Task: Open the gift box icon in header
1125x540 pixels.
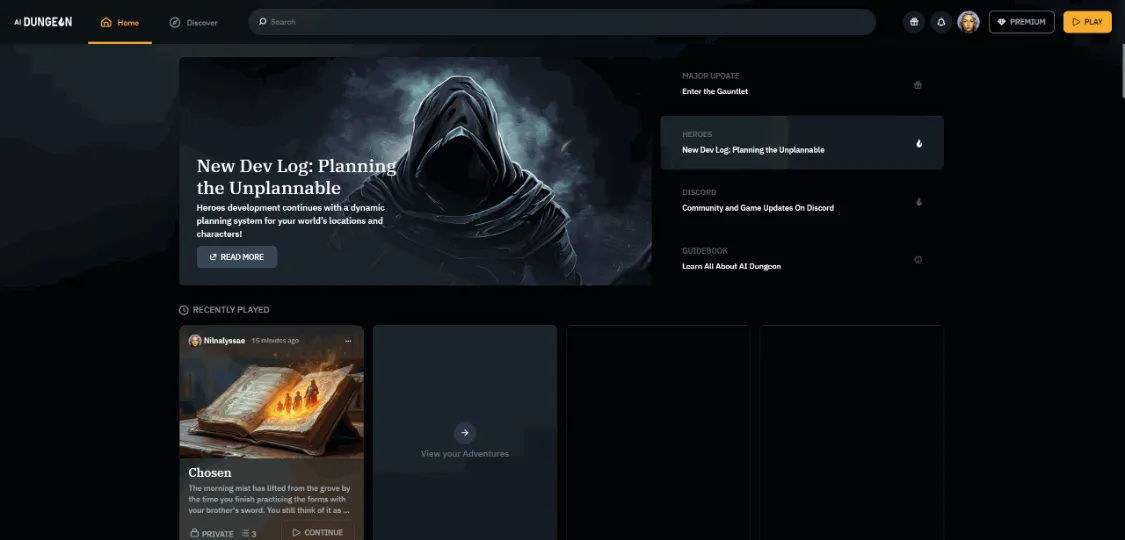Action: 913,22
